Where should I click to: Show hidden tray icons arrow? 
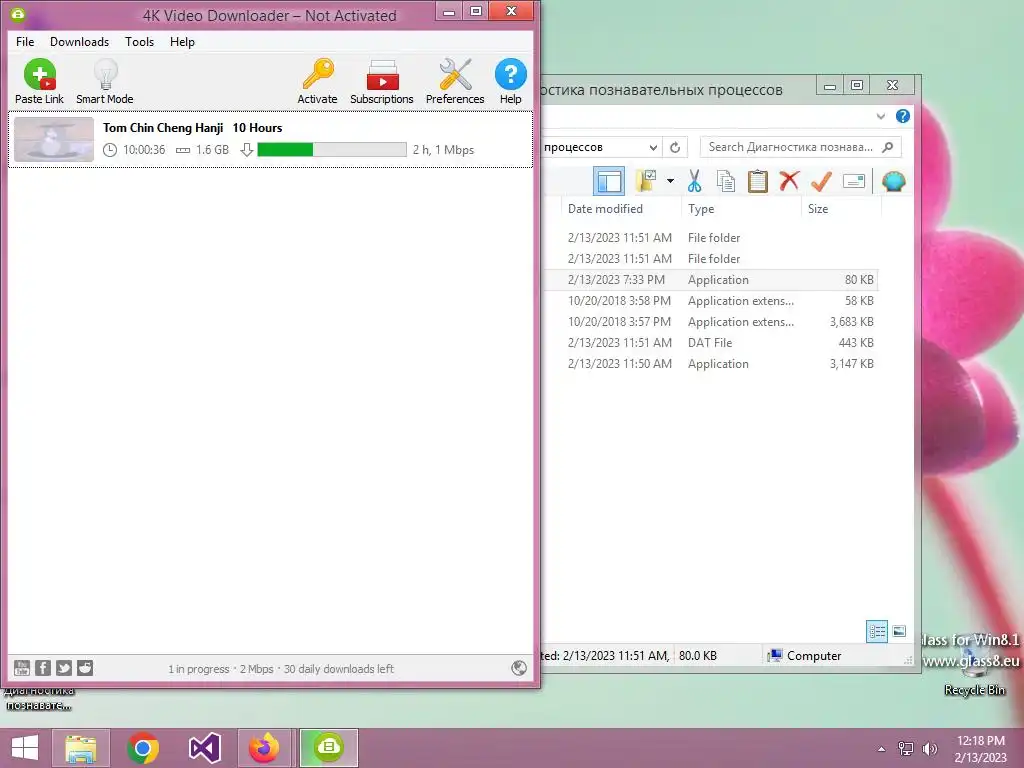[x=882, y=749]
